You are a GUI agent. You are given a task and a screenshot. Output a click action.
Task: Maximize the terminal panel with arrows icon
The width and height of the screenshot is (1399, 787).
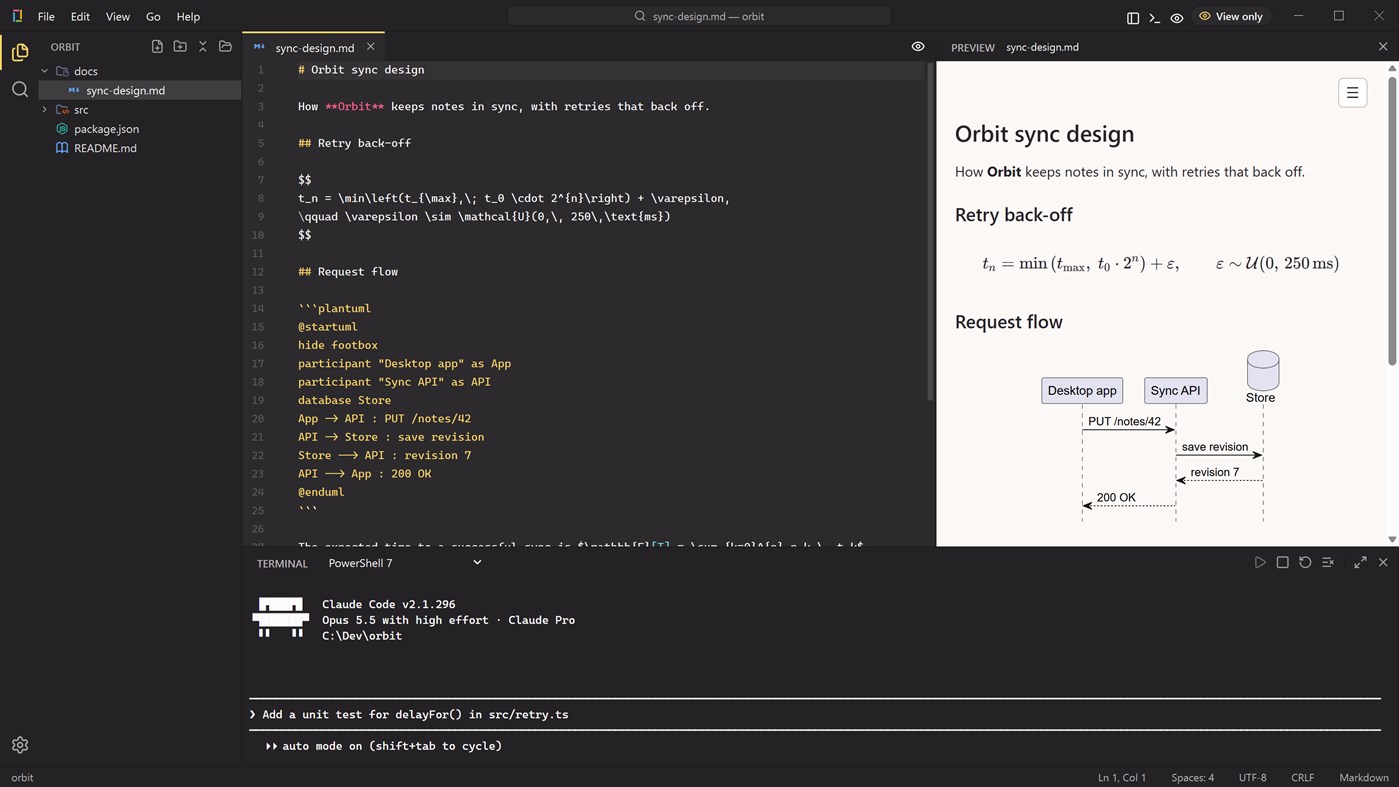pyautogui.click(x=1360, y=563)
